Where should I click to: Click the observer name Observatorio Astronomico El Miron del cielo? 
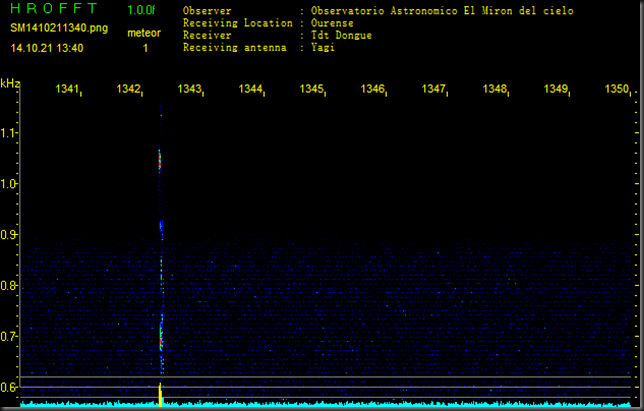pyautogui.click(x=442, y=11)
